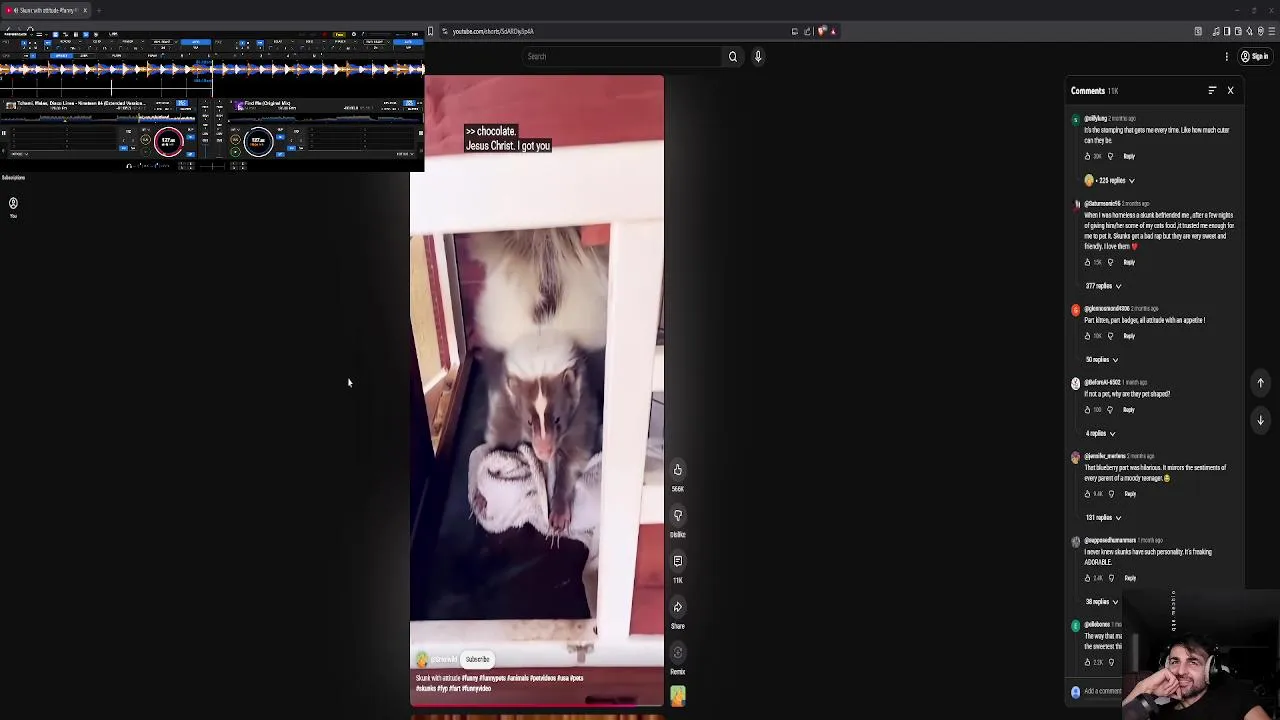Reply to the 'When I was homeless' comment
Viewport: 1280px width, 720px height.
click(1129, 263)
